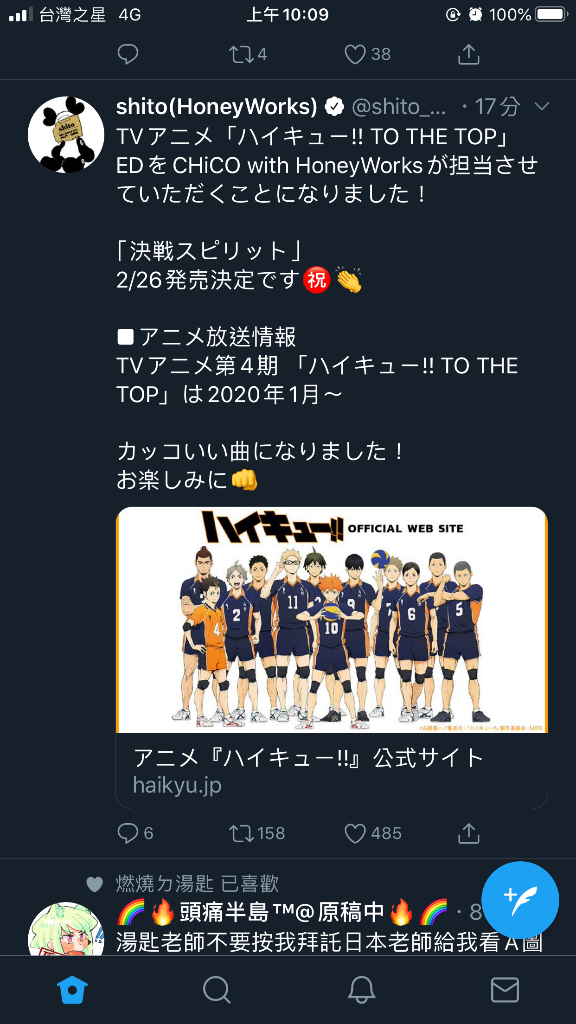Reply to the top tweet above shito's
576x1024 pixels.
128,54
